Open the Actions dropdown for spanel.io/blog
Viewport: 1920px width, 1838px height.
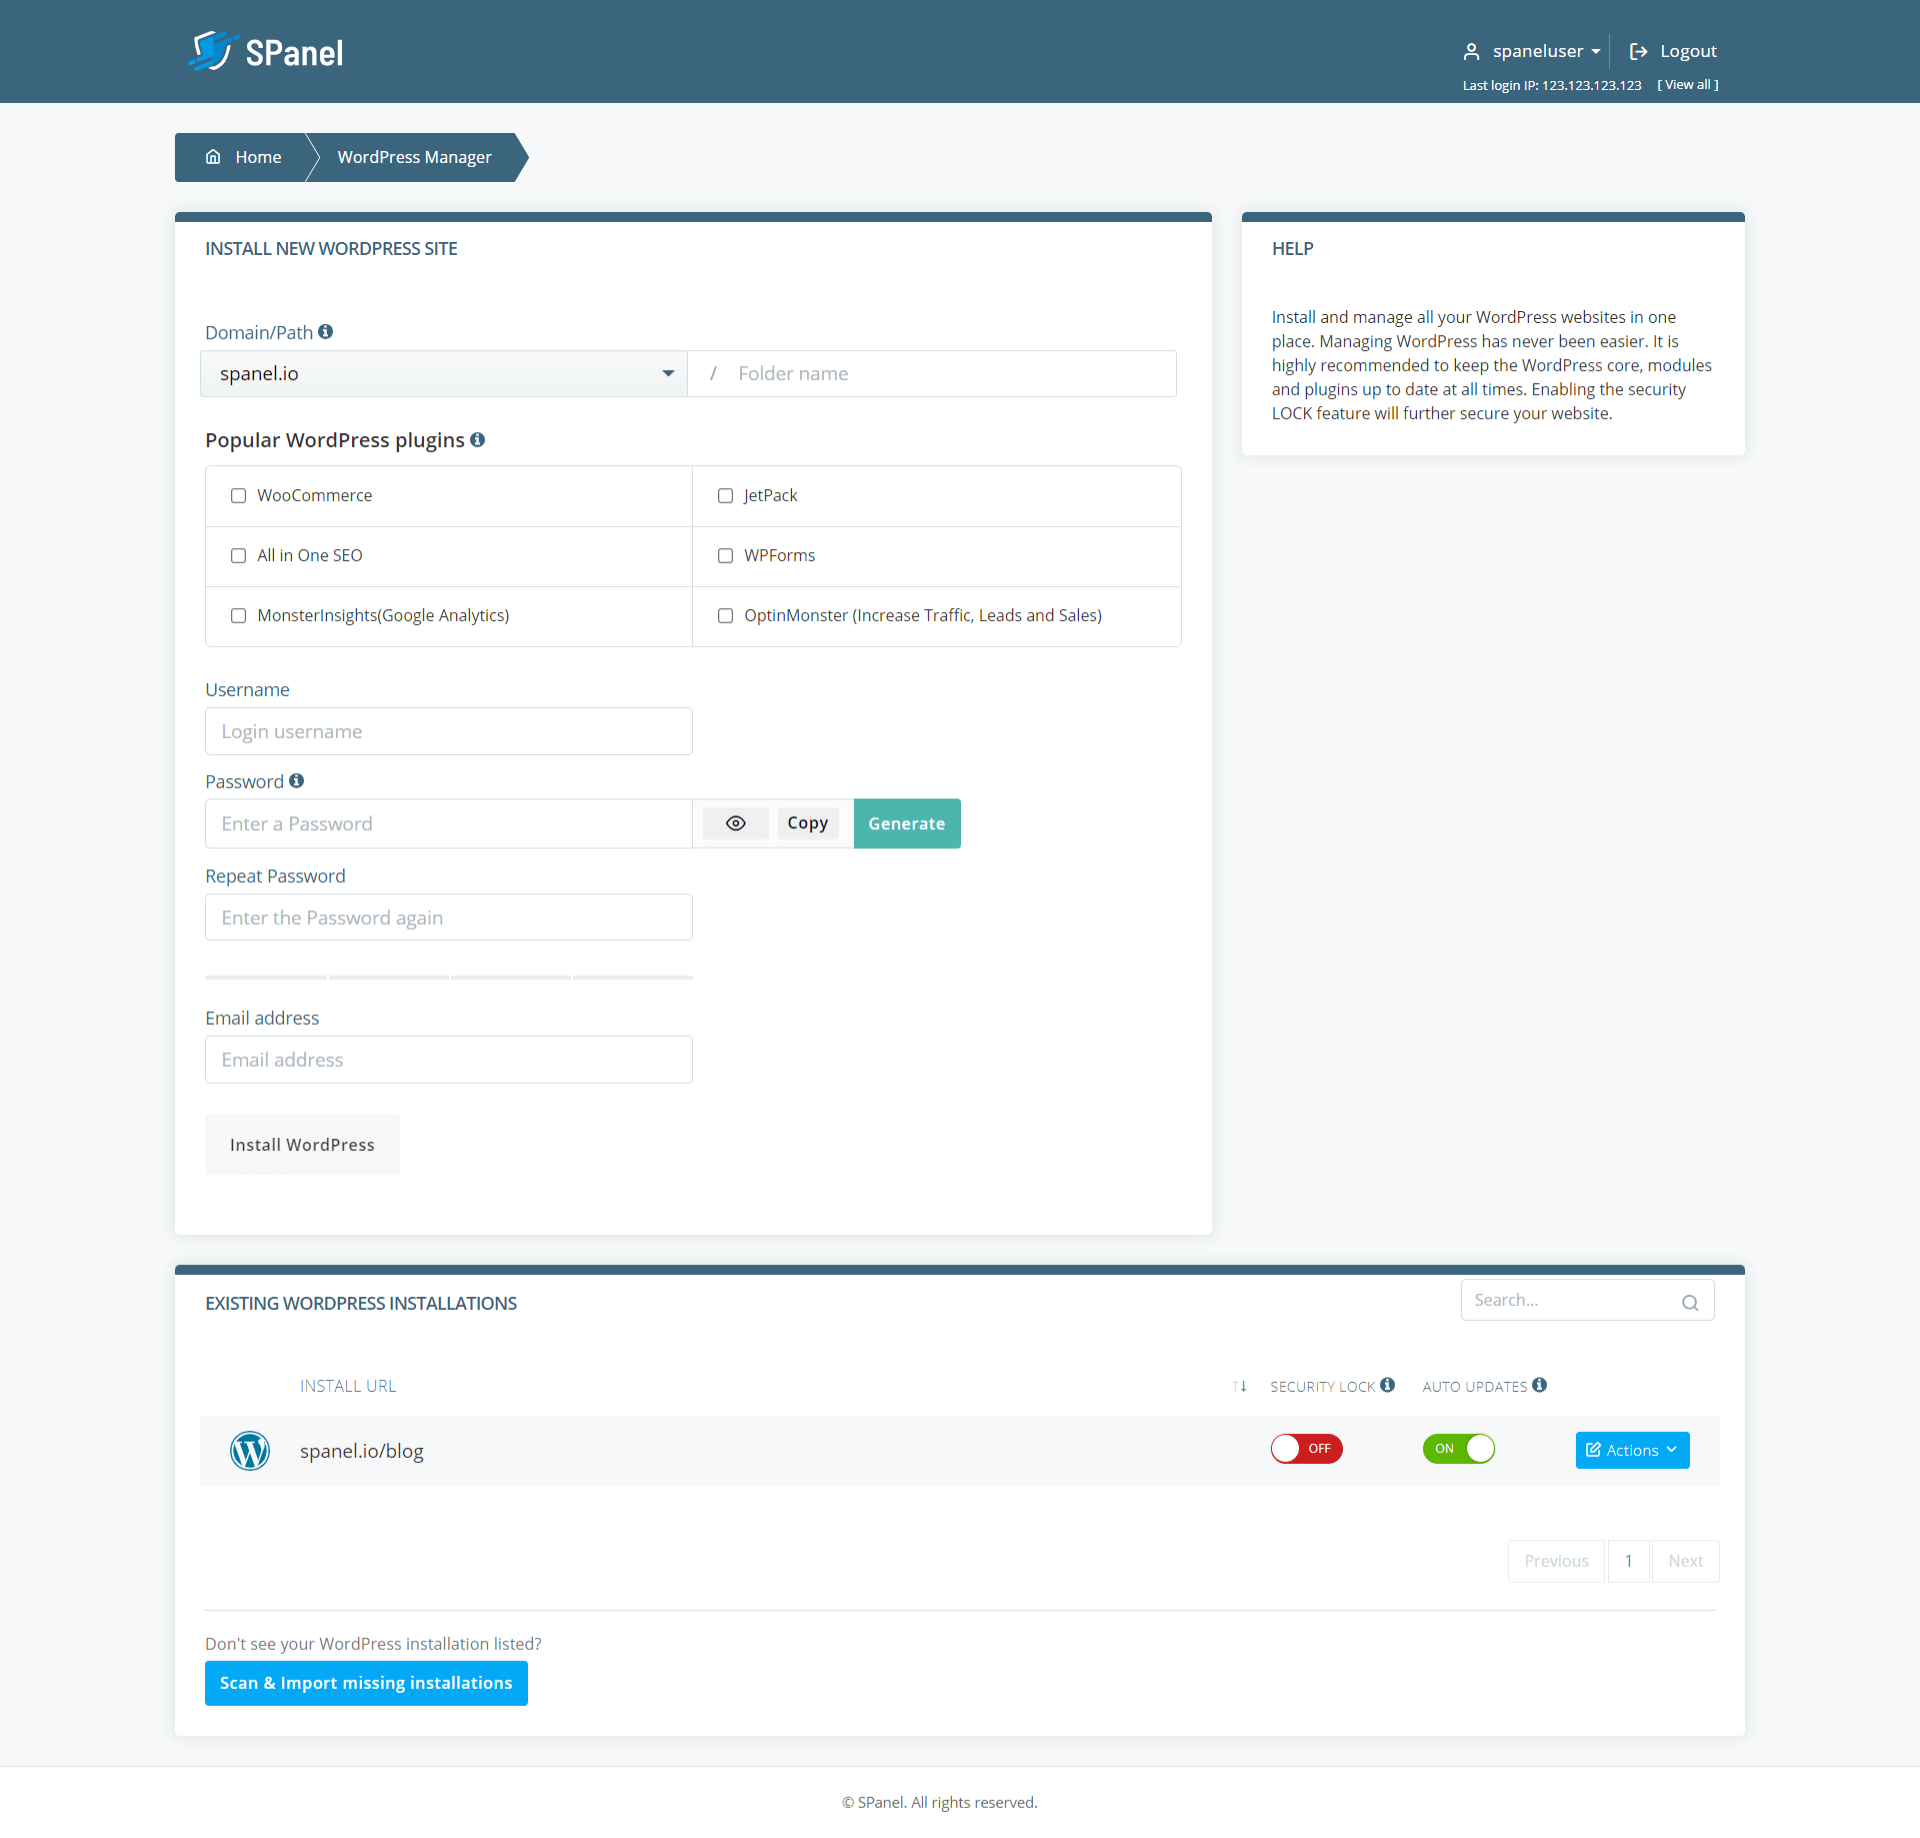[1632, 1450]
